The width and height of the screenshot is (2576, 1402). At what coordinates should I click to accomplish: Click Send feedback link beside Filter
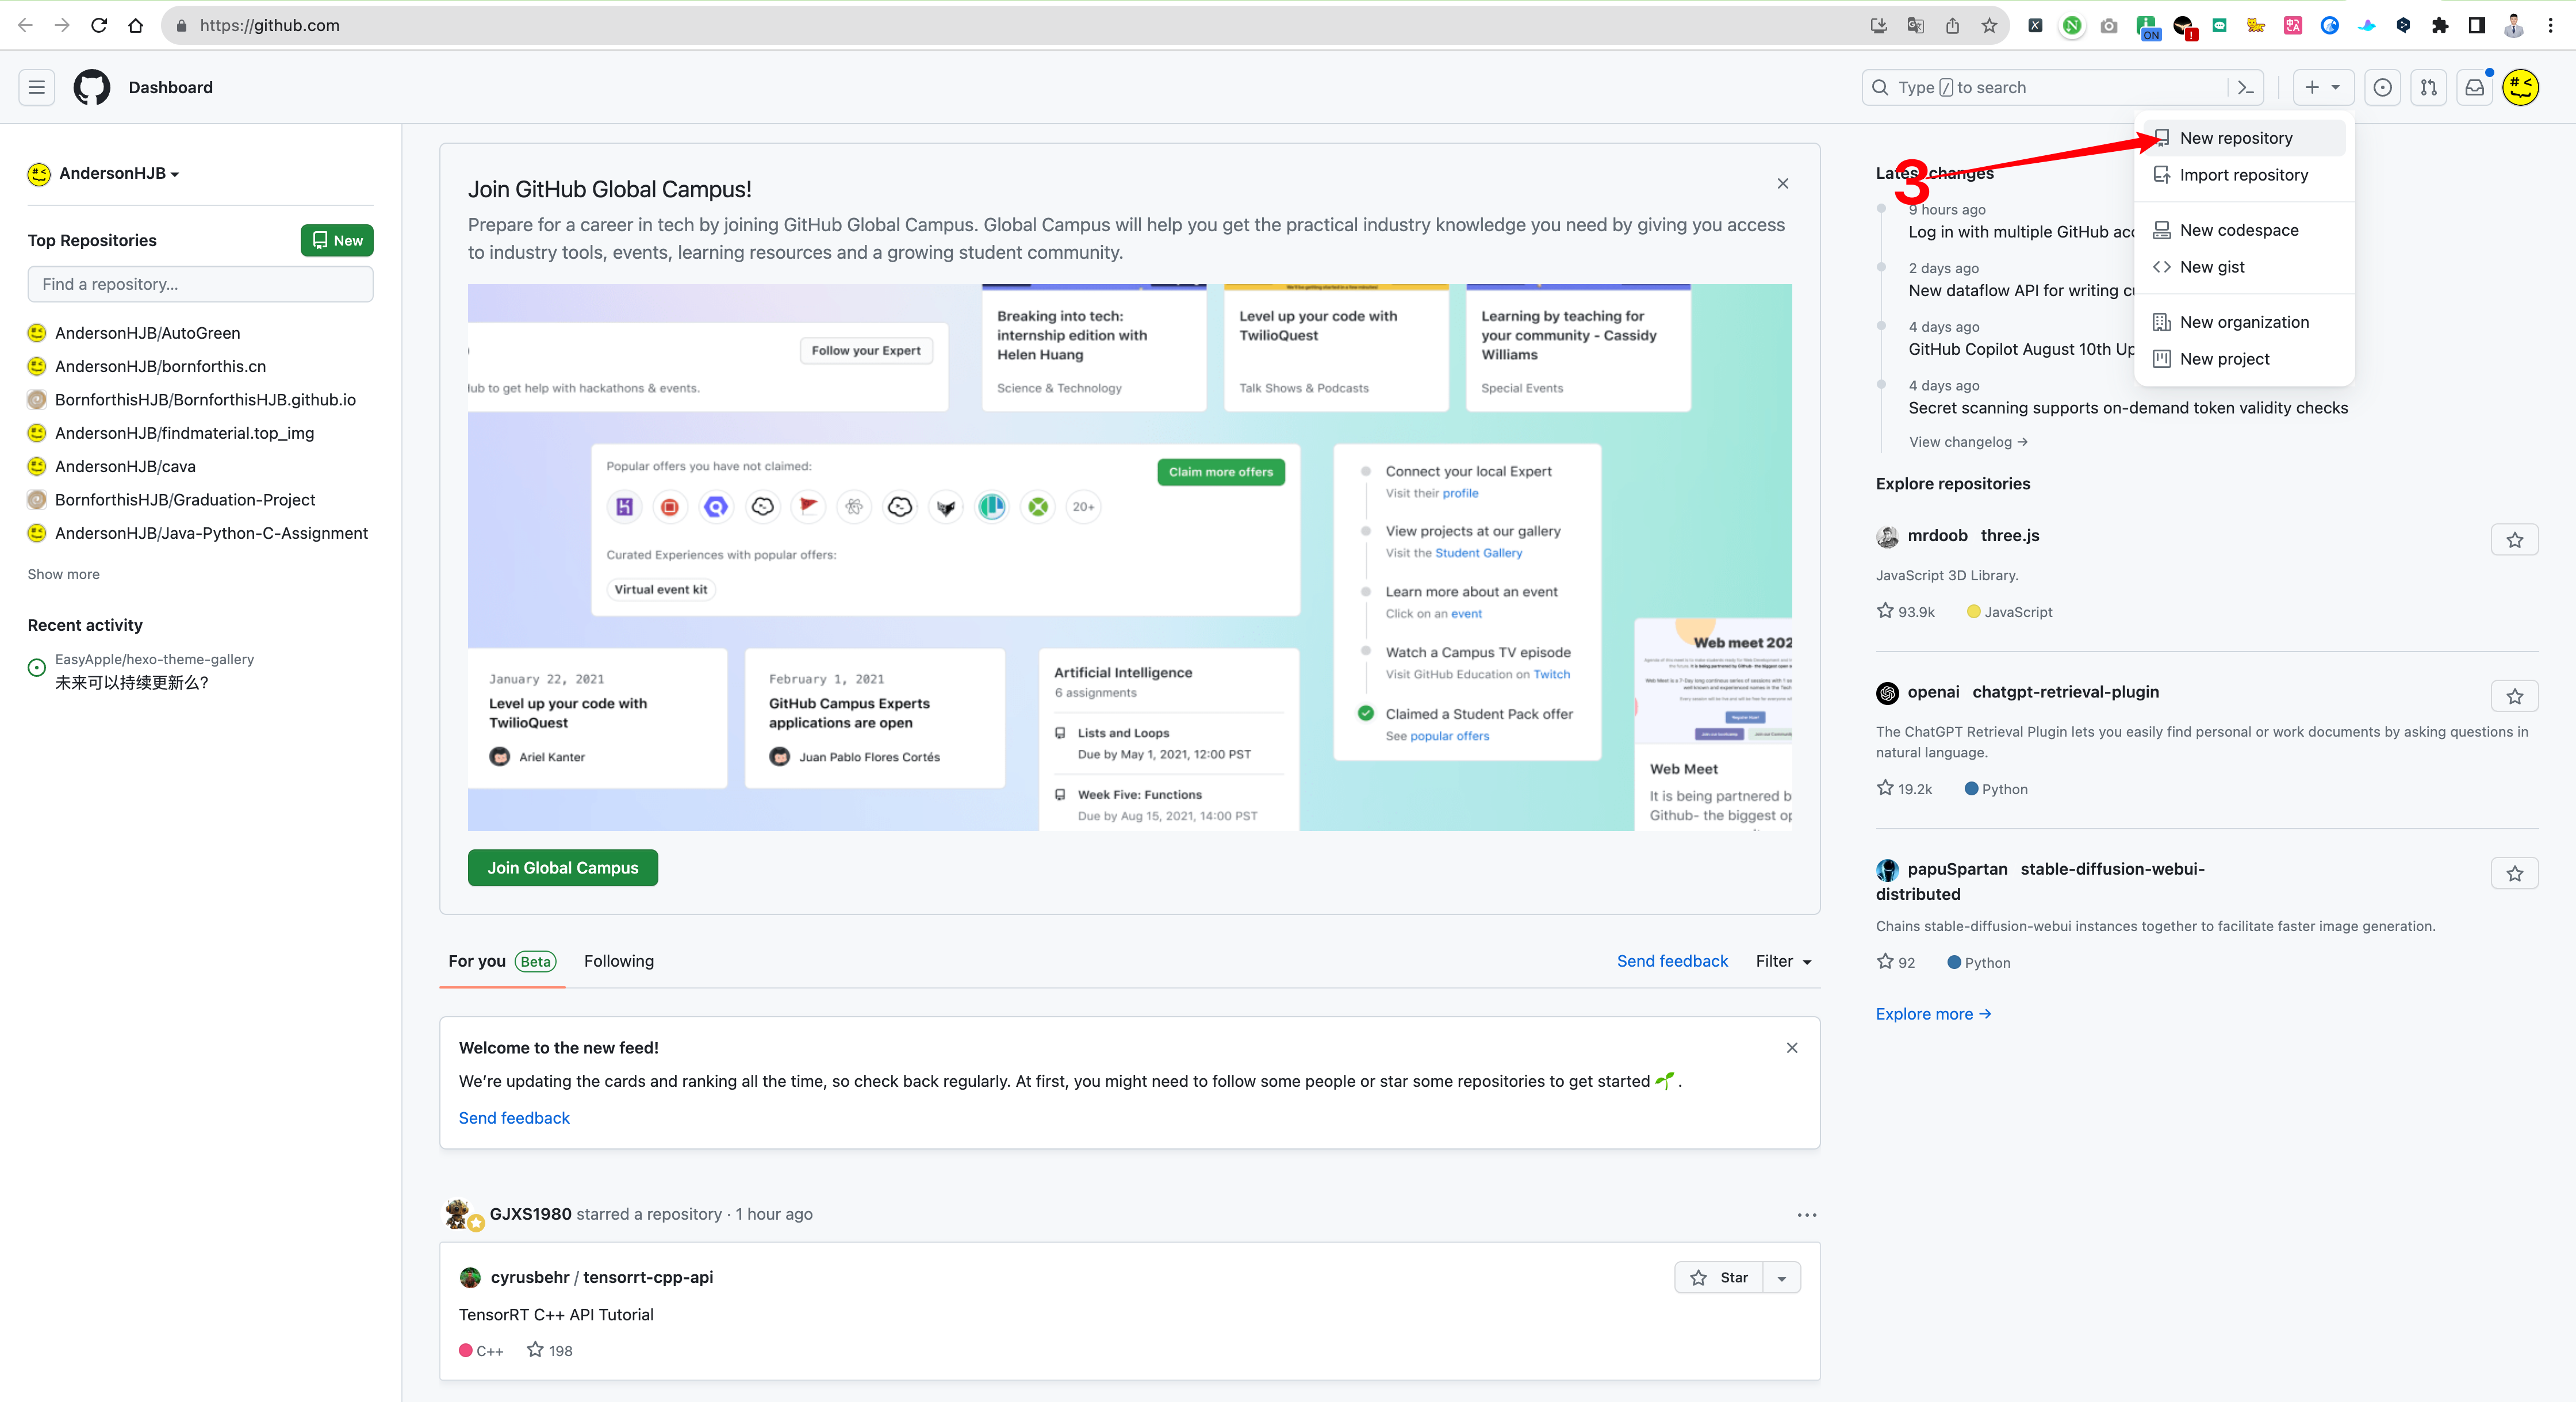[x=1672, y=961]
